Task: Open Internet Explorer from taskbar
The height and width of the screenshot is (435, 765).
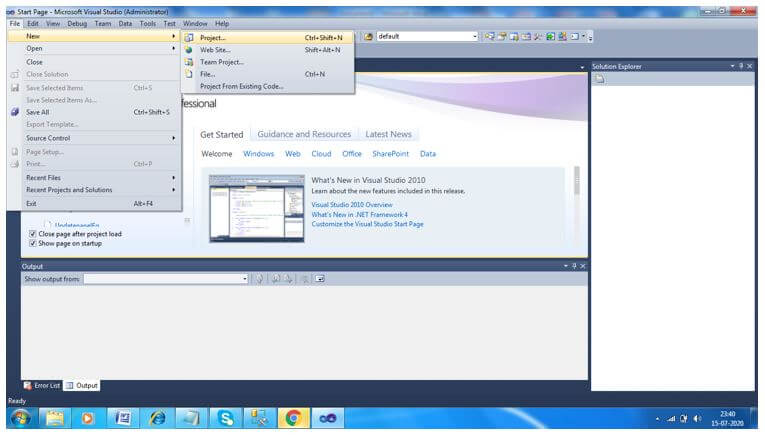Action: 158,418
